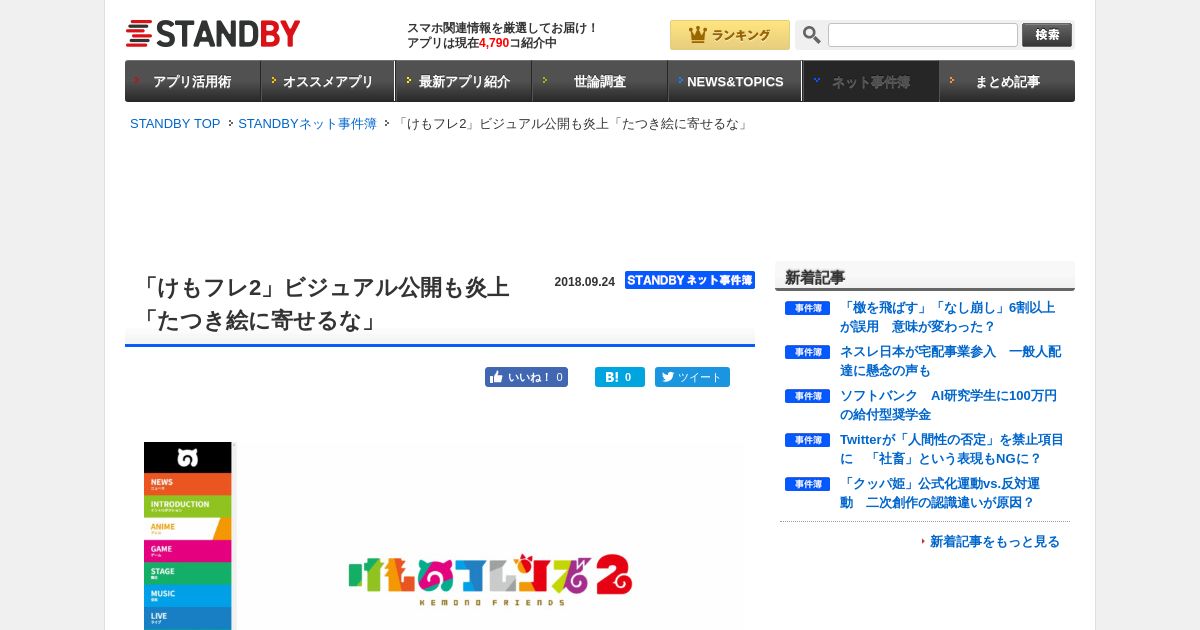This screenshot has width=1200, height=630.
Task: Focus the site search input field
Action: pos(923,35)
